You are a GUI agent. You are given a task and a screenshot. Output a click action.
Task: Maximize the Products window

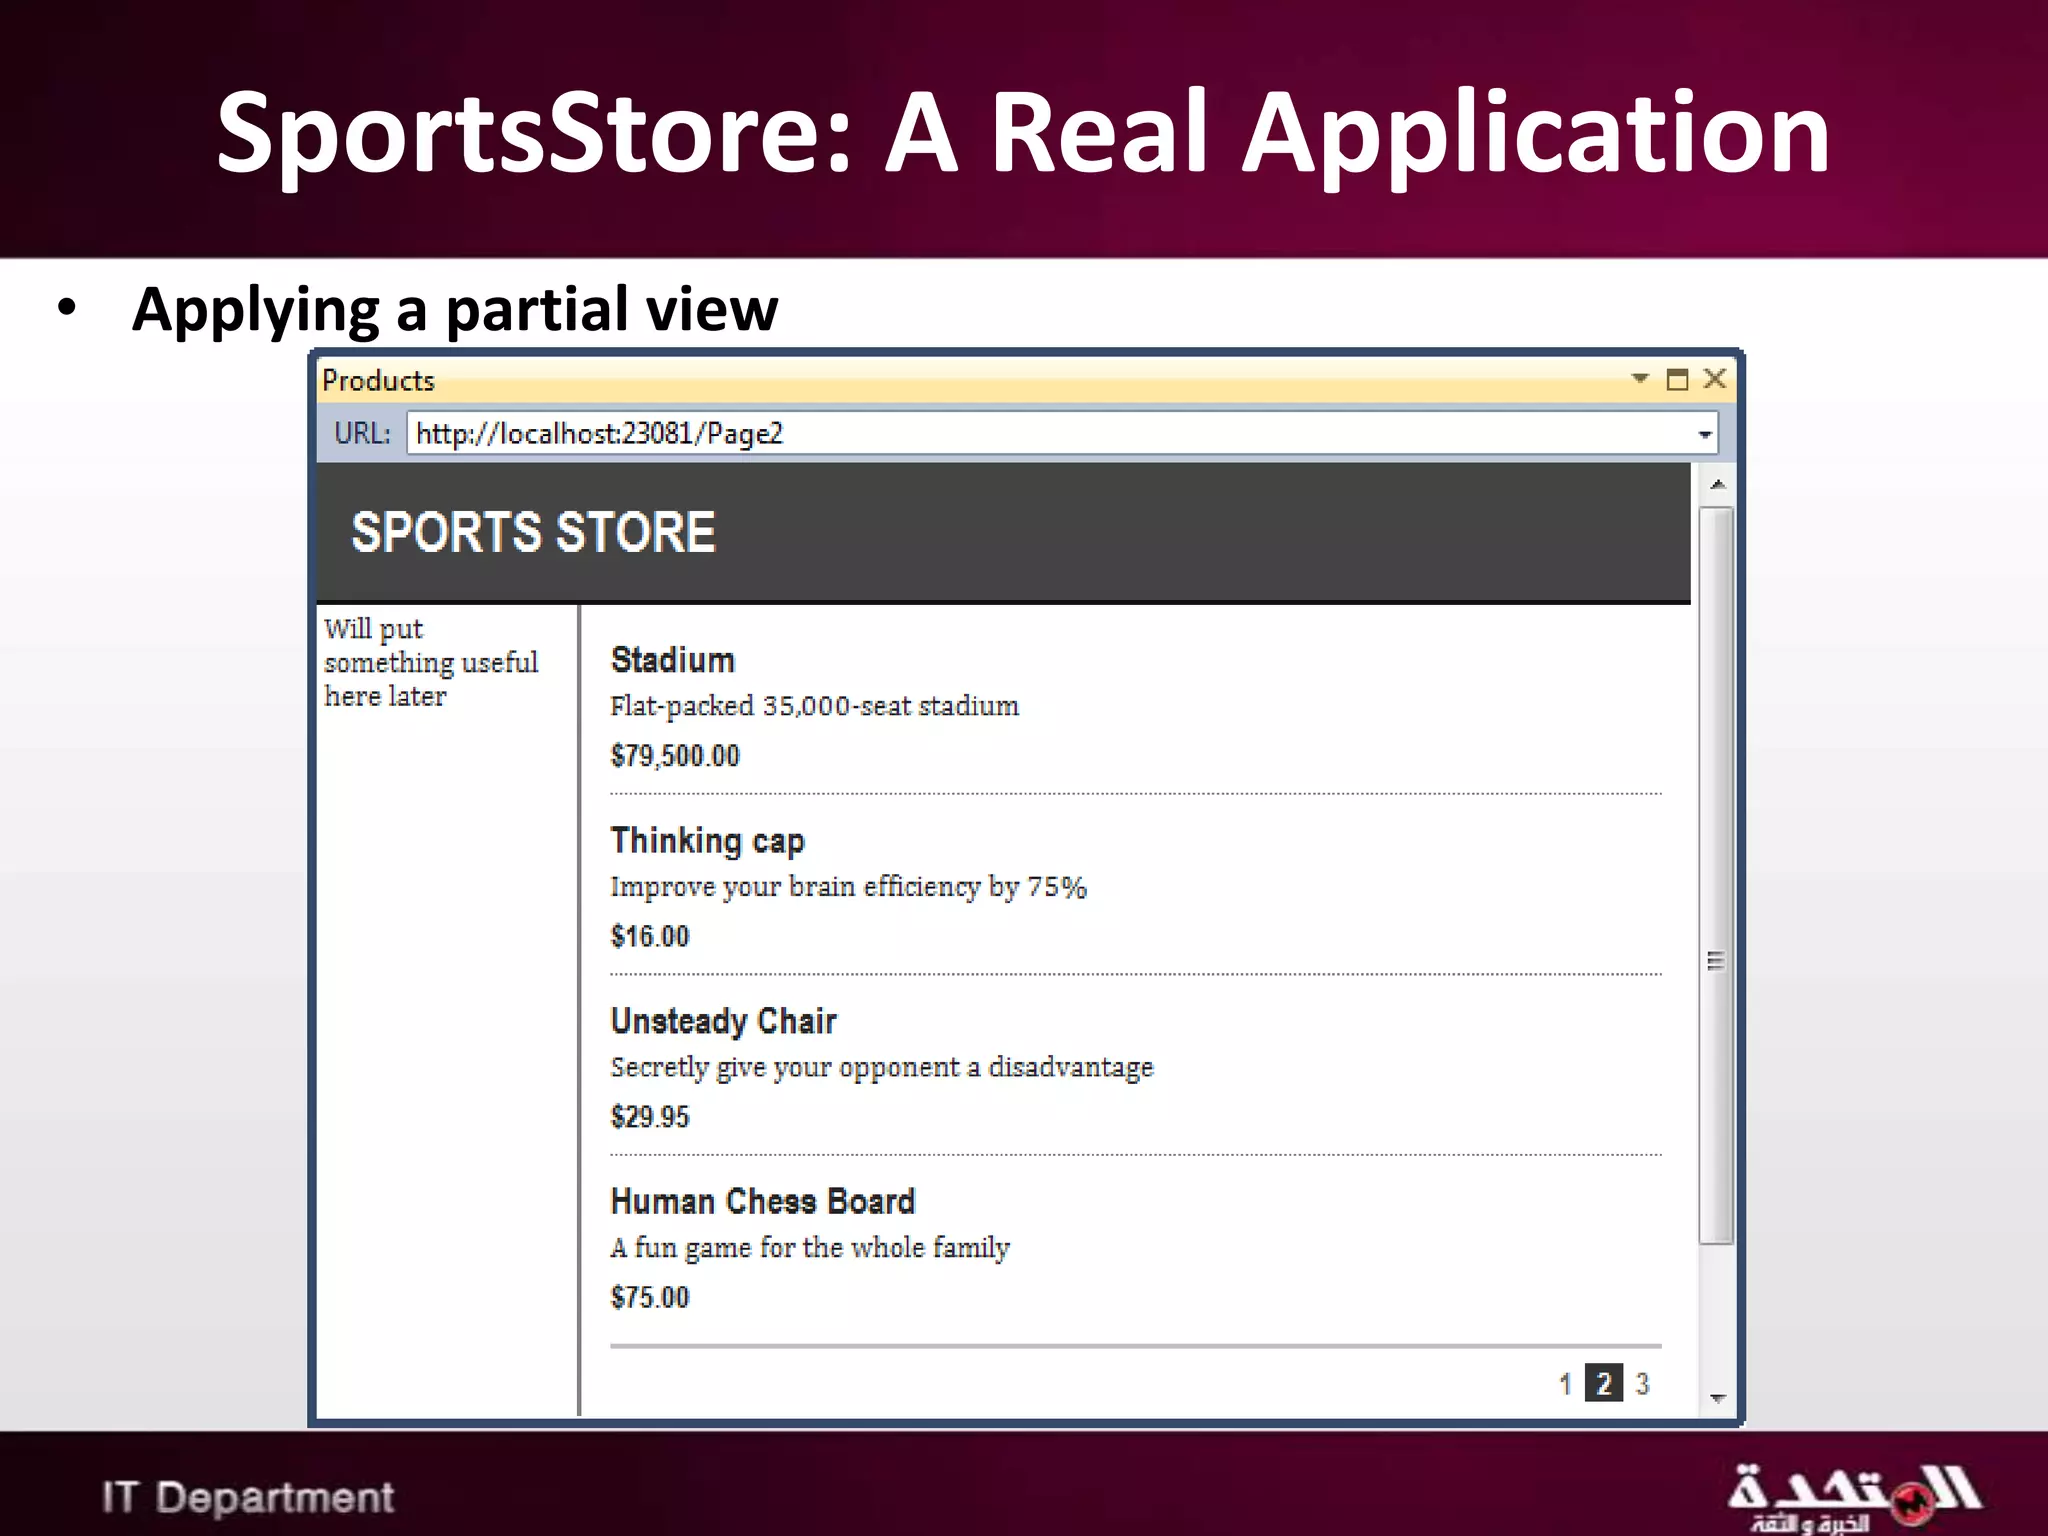[x=1677, y=379]
